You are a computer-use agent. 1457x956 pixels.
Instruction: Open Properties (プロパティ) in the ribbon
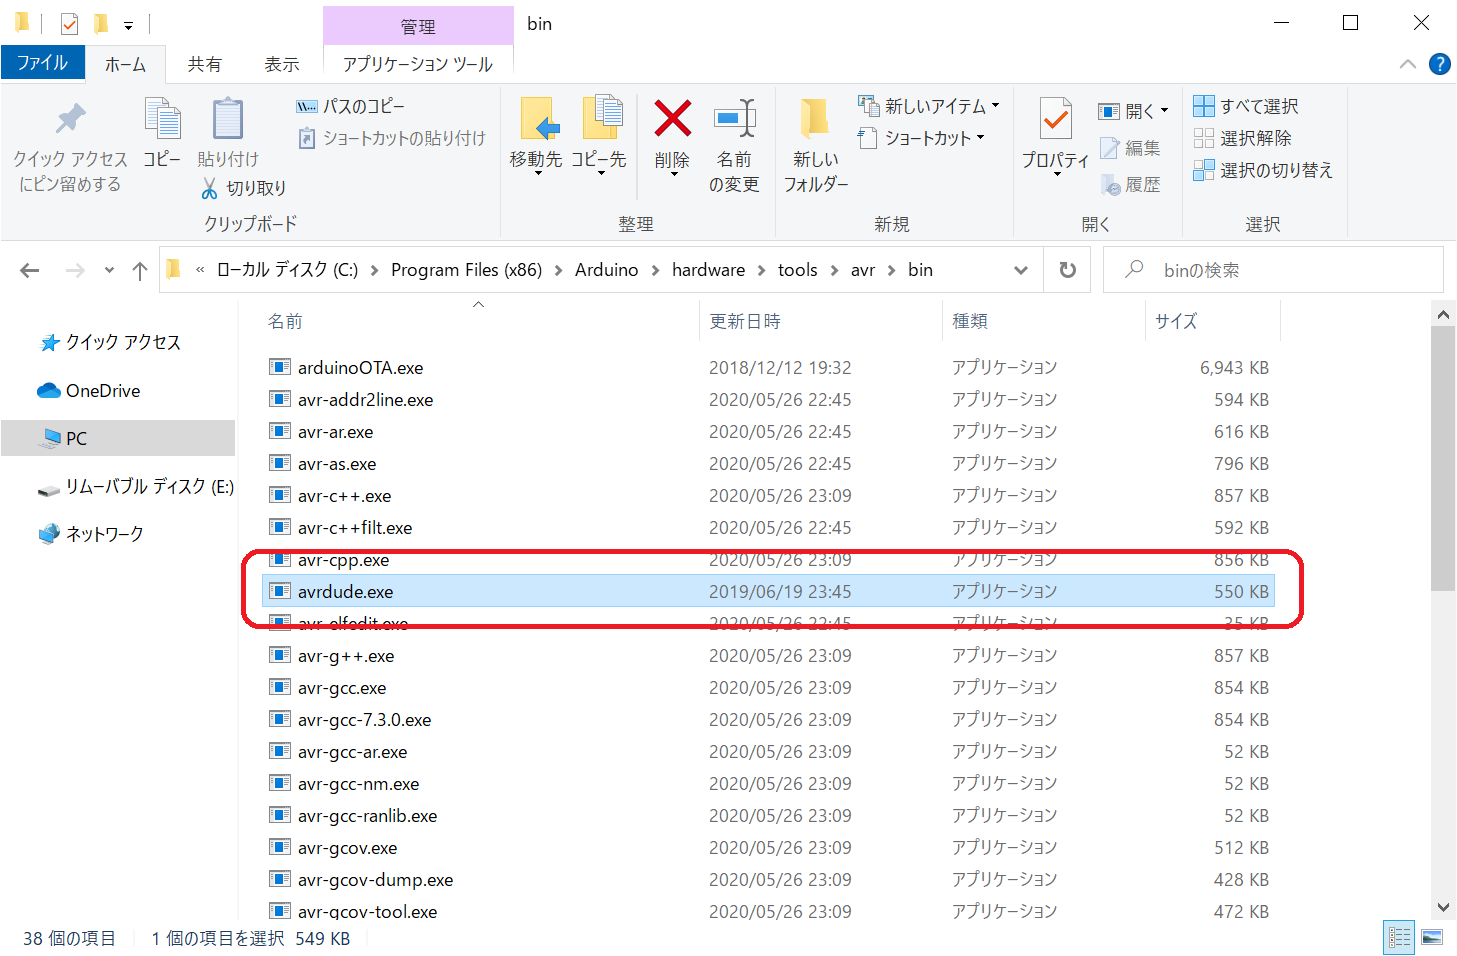(1055, 120)
